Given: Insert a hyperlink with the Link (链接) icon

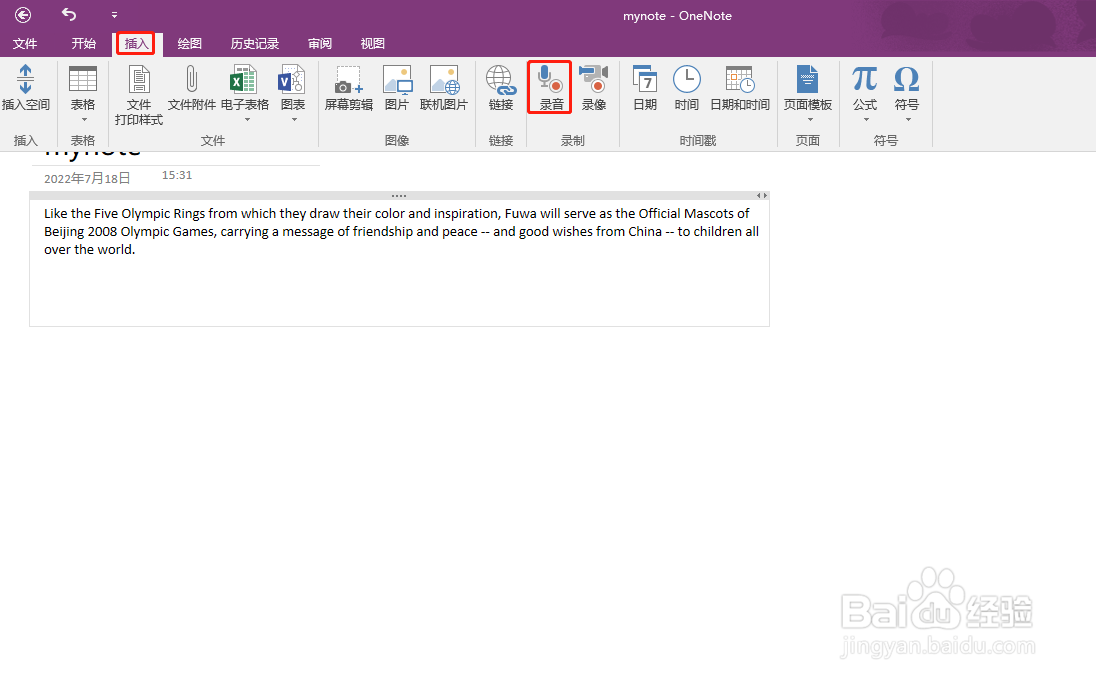Looking at the screenshot, I should click(501, 87).
